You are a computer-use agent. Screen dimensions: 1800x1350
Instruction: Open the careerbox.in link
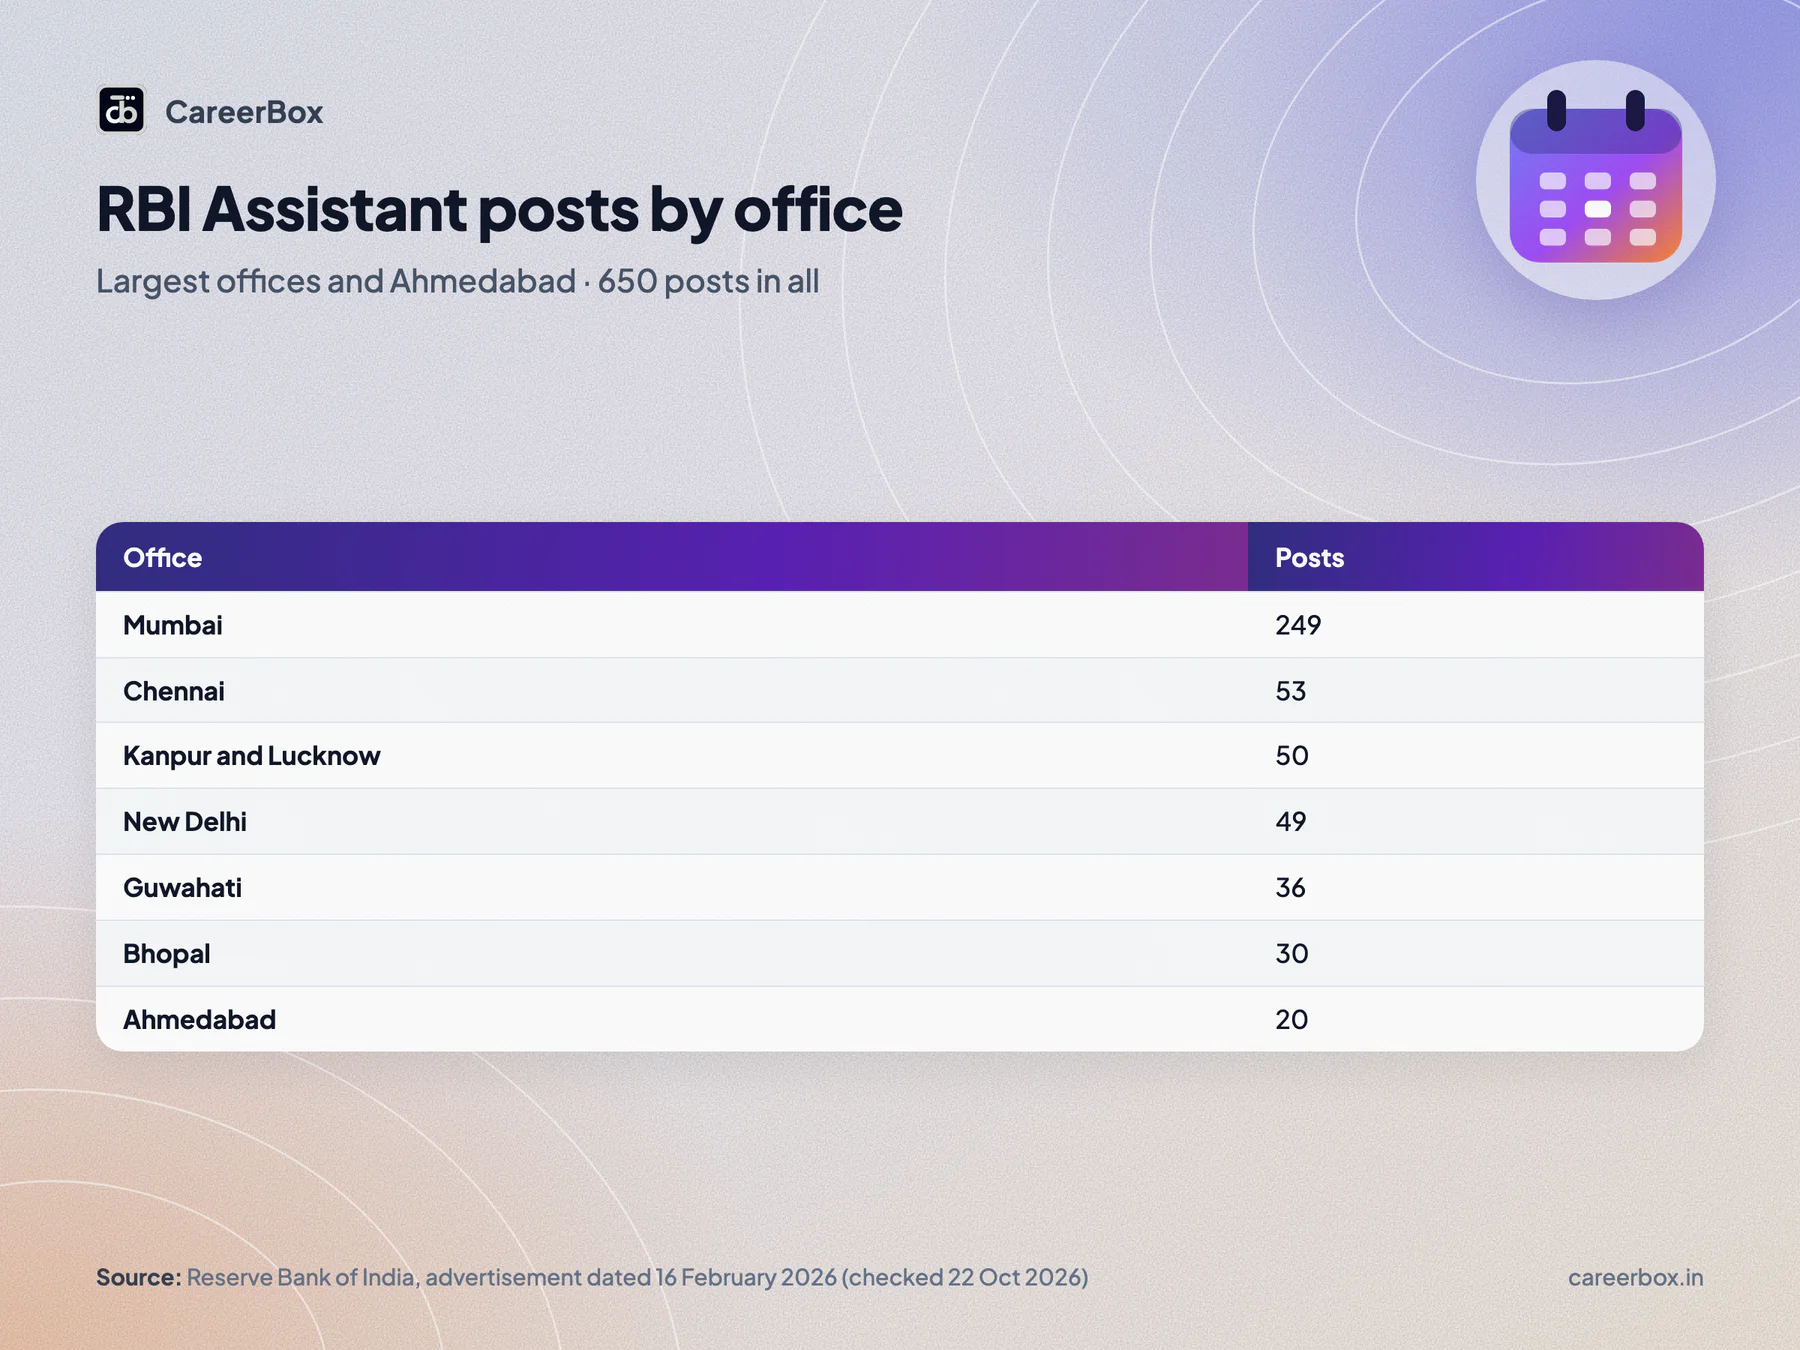tap(1635, 1277)
